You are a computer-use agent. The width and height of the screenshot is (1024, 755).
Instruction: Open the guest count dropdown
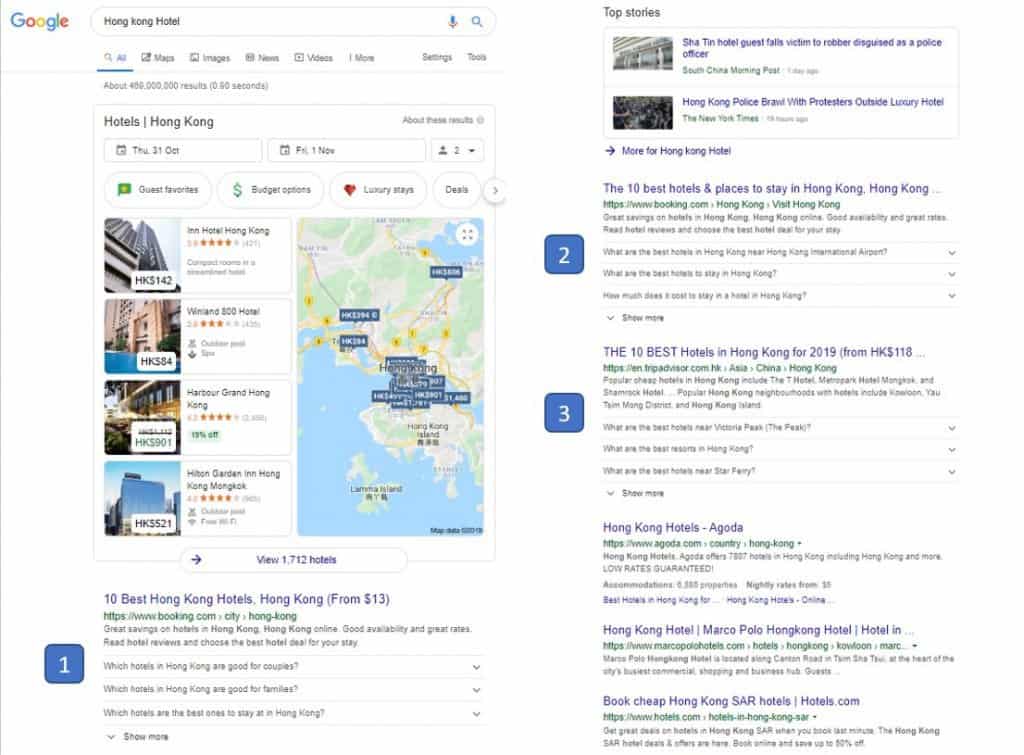pyautogui.click(x=456, y=151)
